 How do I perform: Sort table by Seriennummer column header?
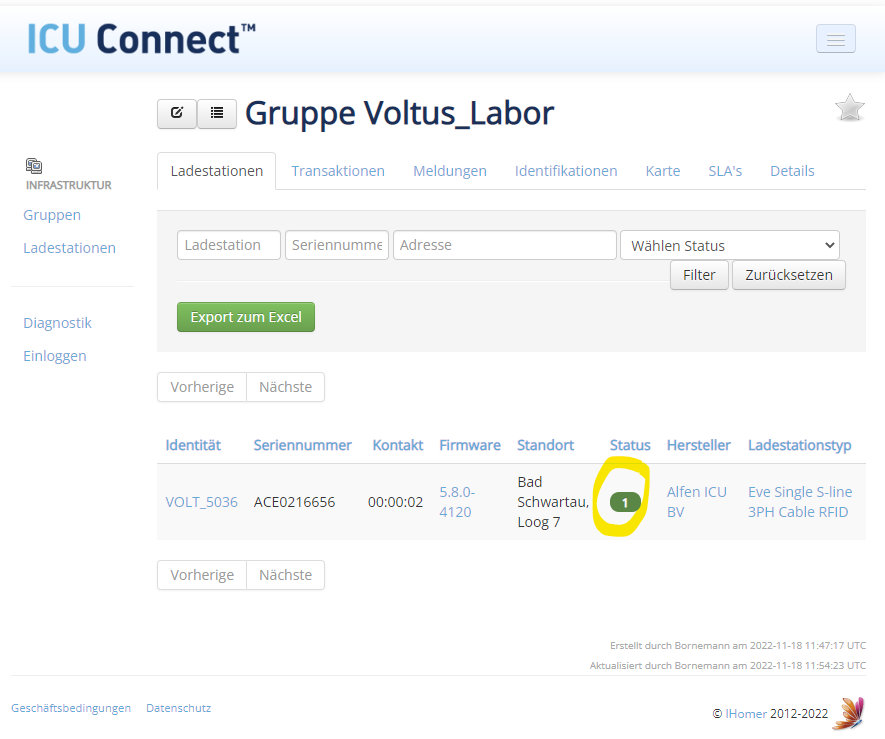tap(303, 445)
